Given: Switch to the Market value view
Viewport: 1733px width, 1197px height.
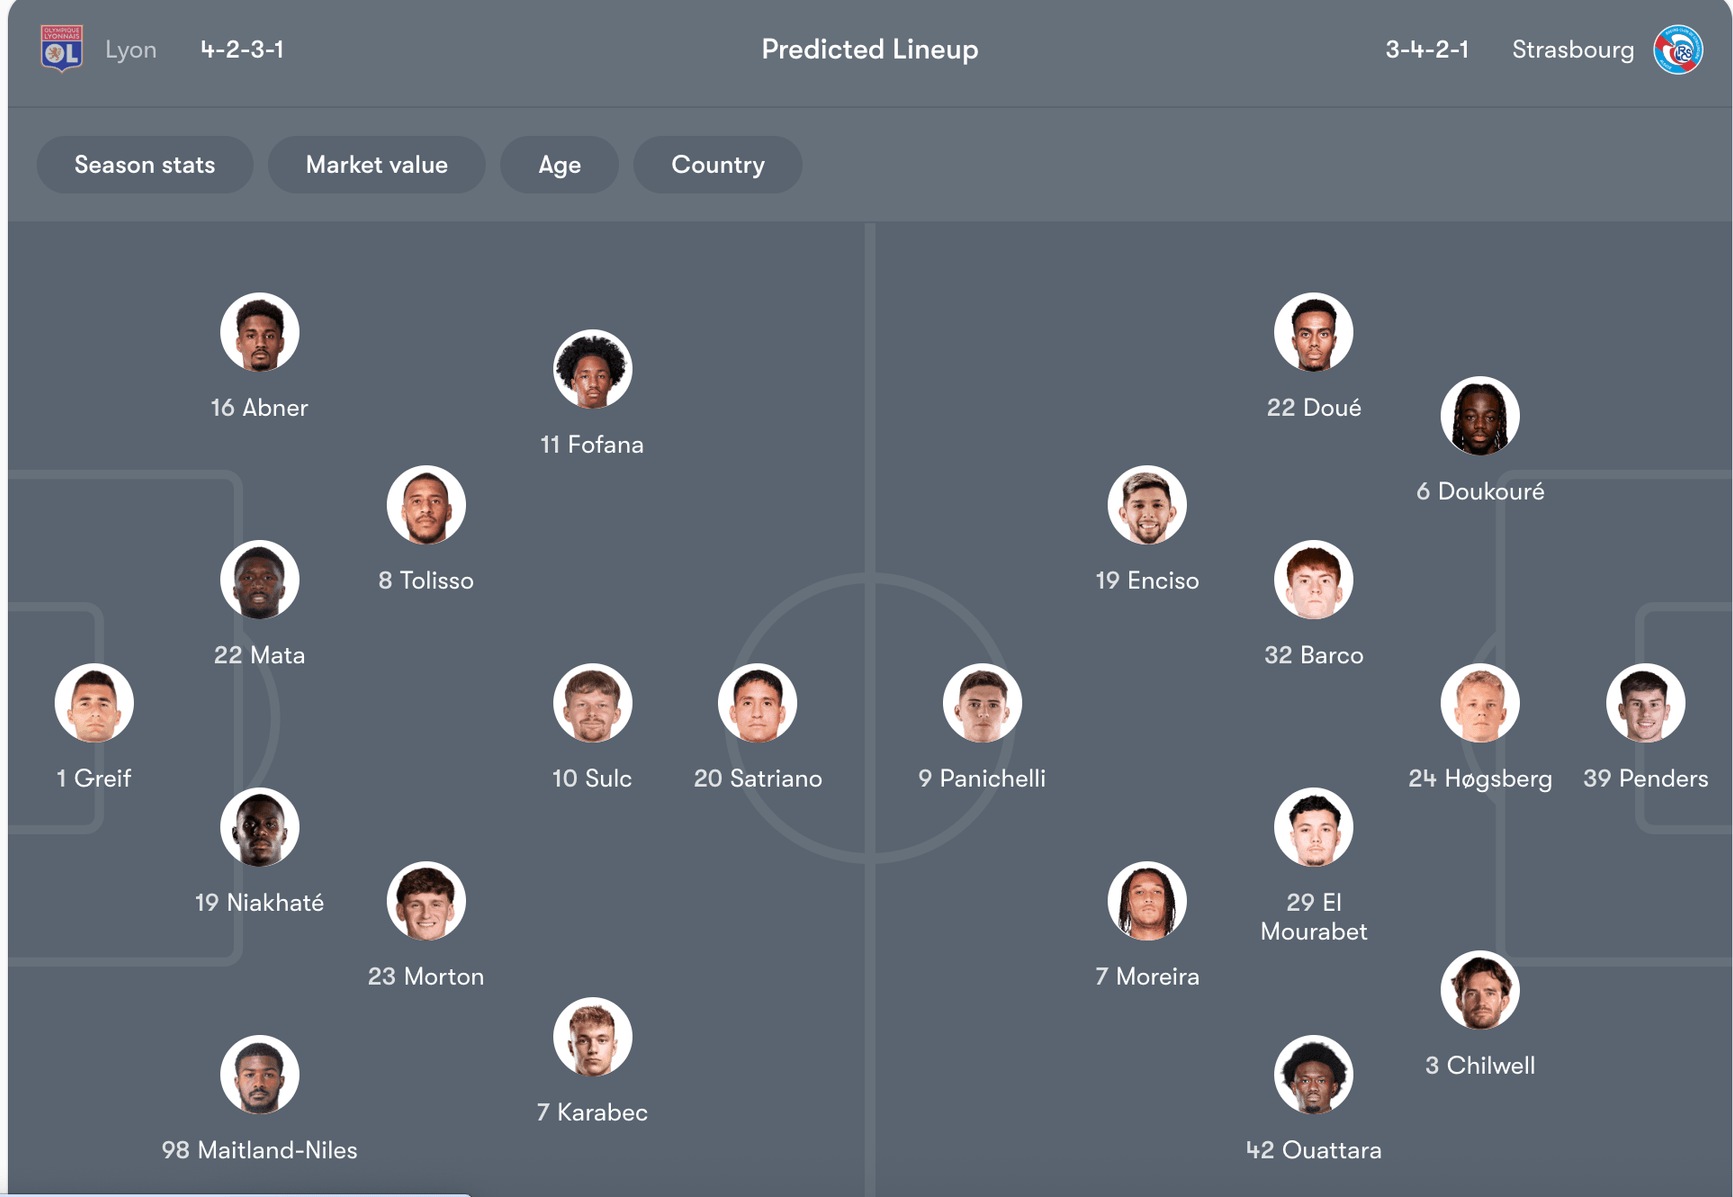Looking at the screenshot, I should pyautogui.click(x=377, y=165).
